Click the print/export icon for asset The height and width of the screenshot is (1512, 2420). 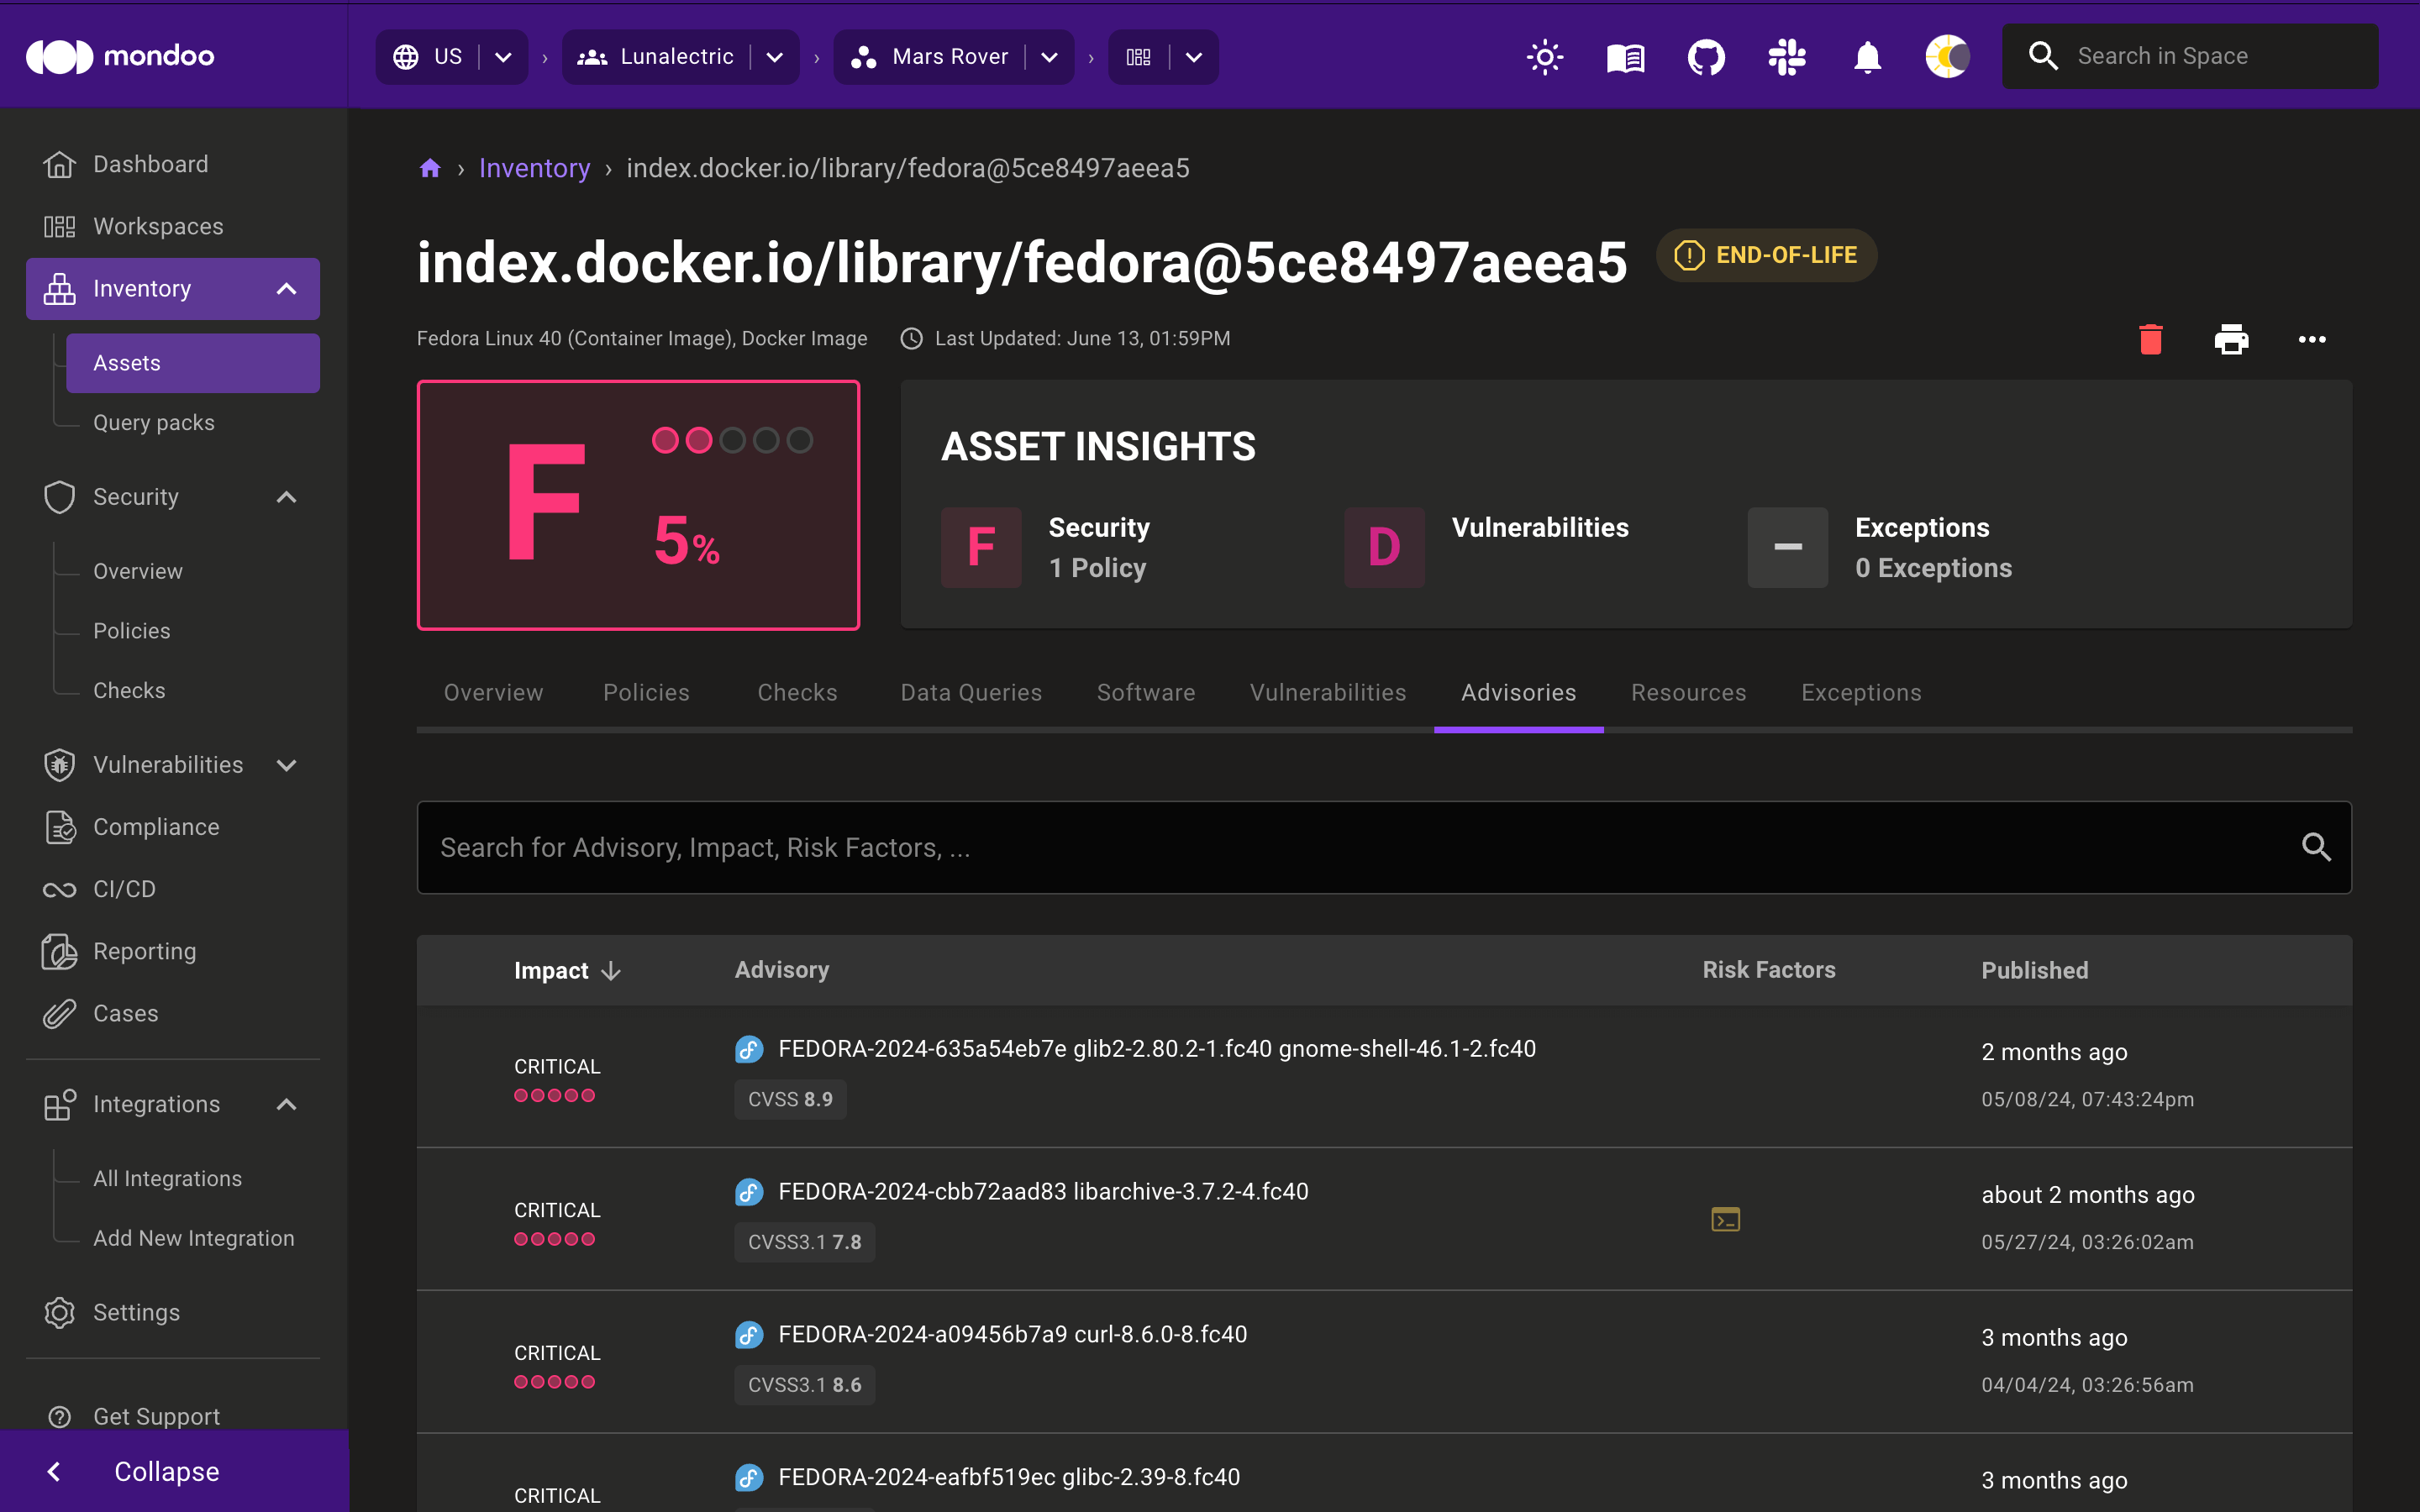[2232, 339]
